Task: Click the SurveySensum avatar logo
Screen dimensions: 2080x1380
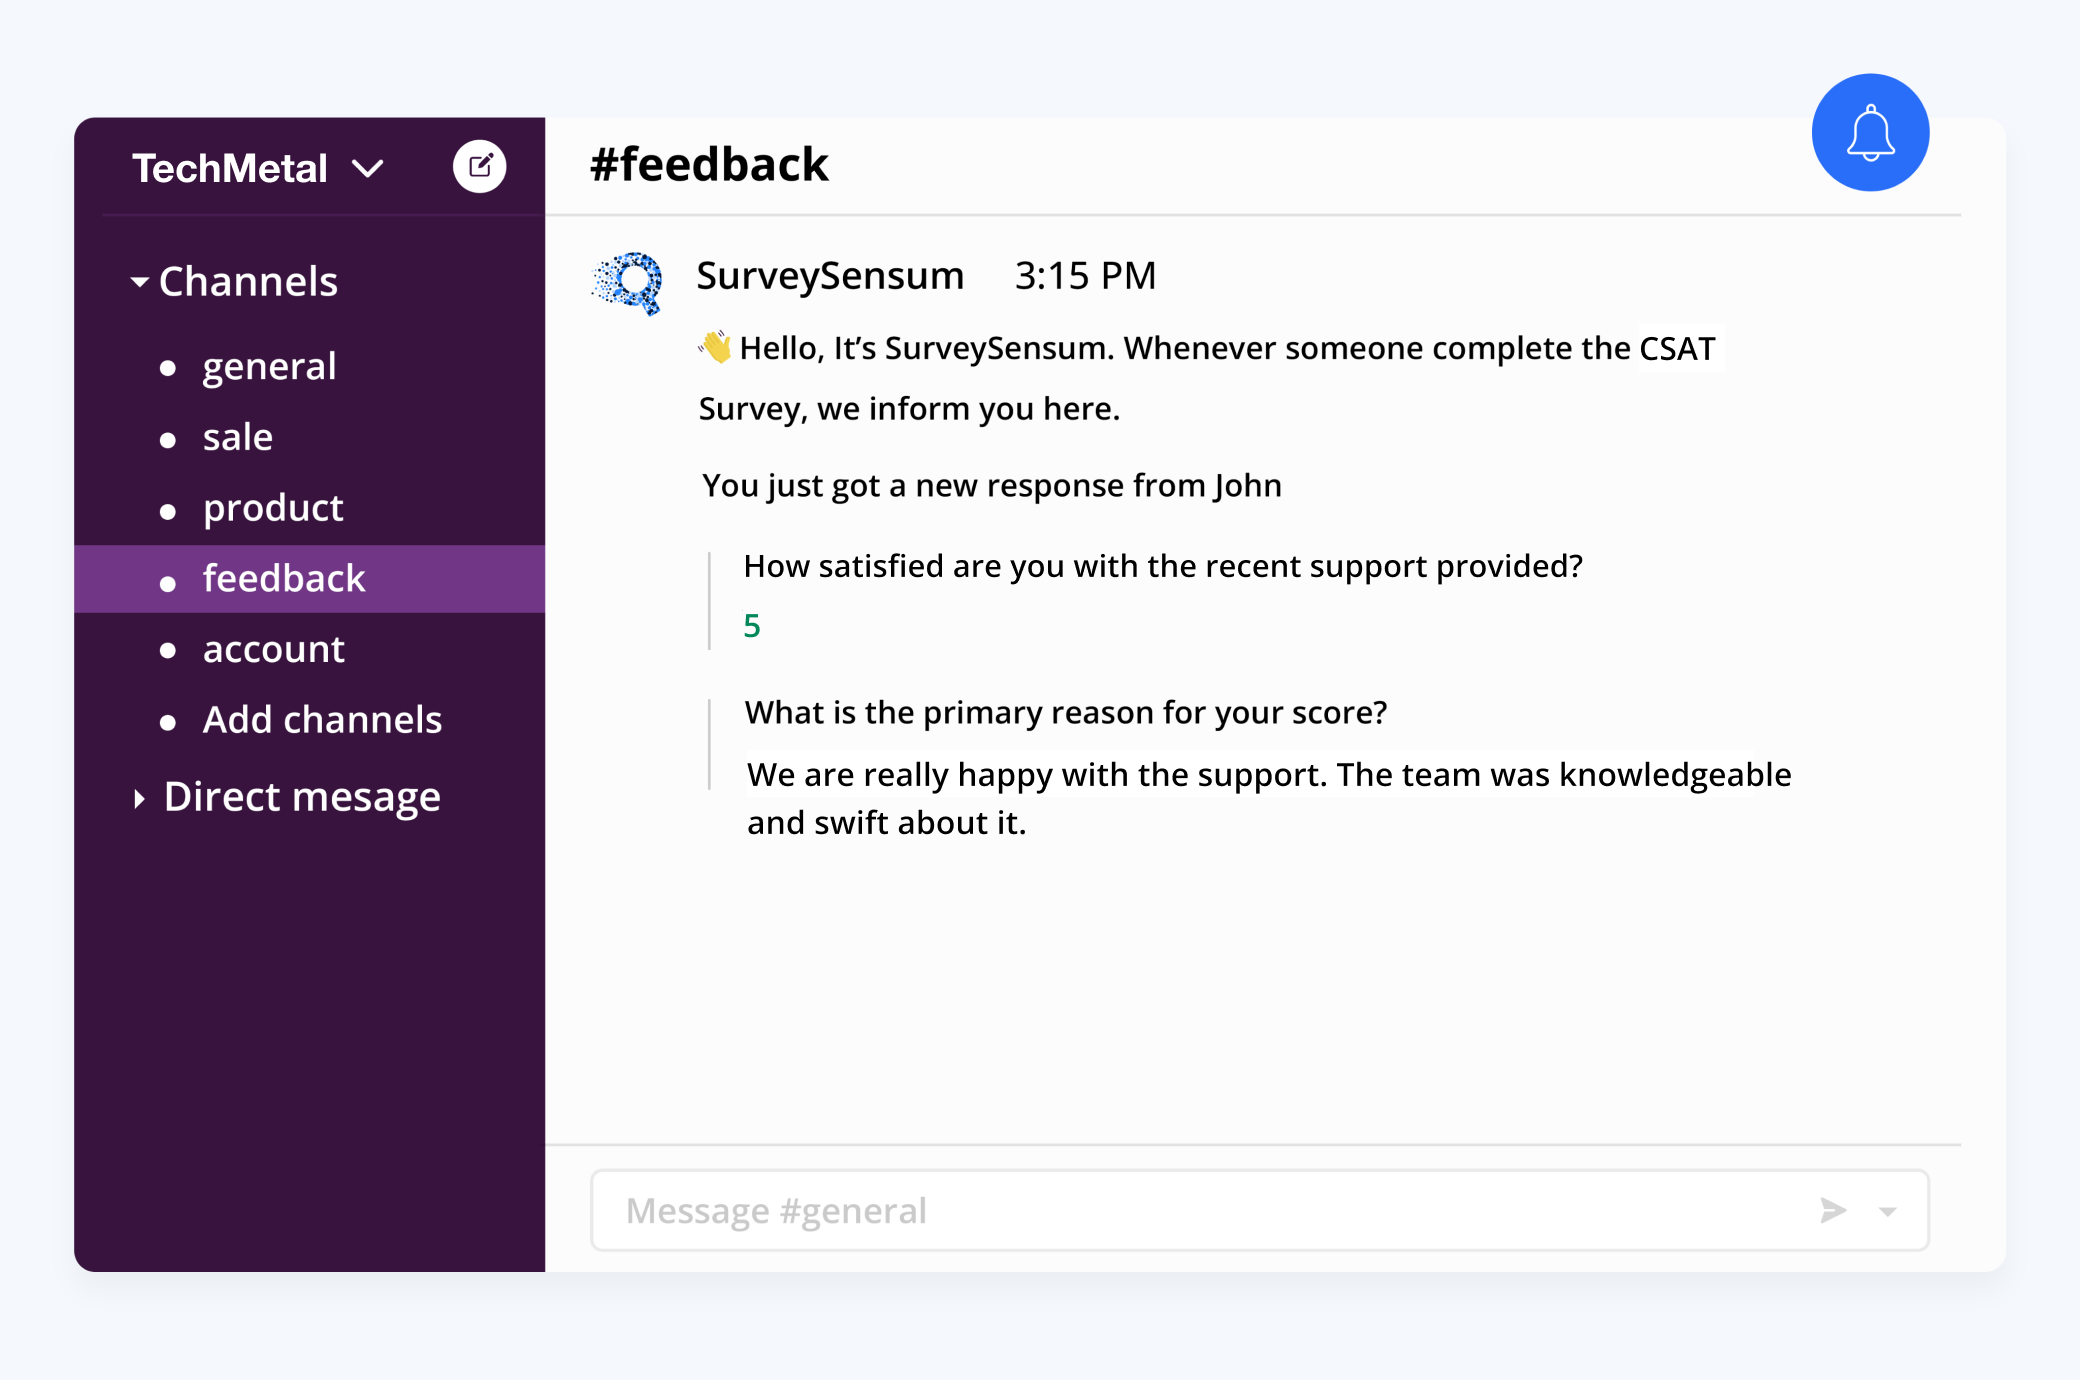Action: tap(627, 284)
